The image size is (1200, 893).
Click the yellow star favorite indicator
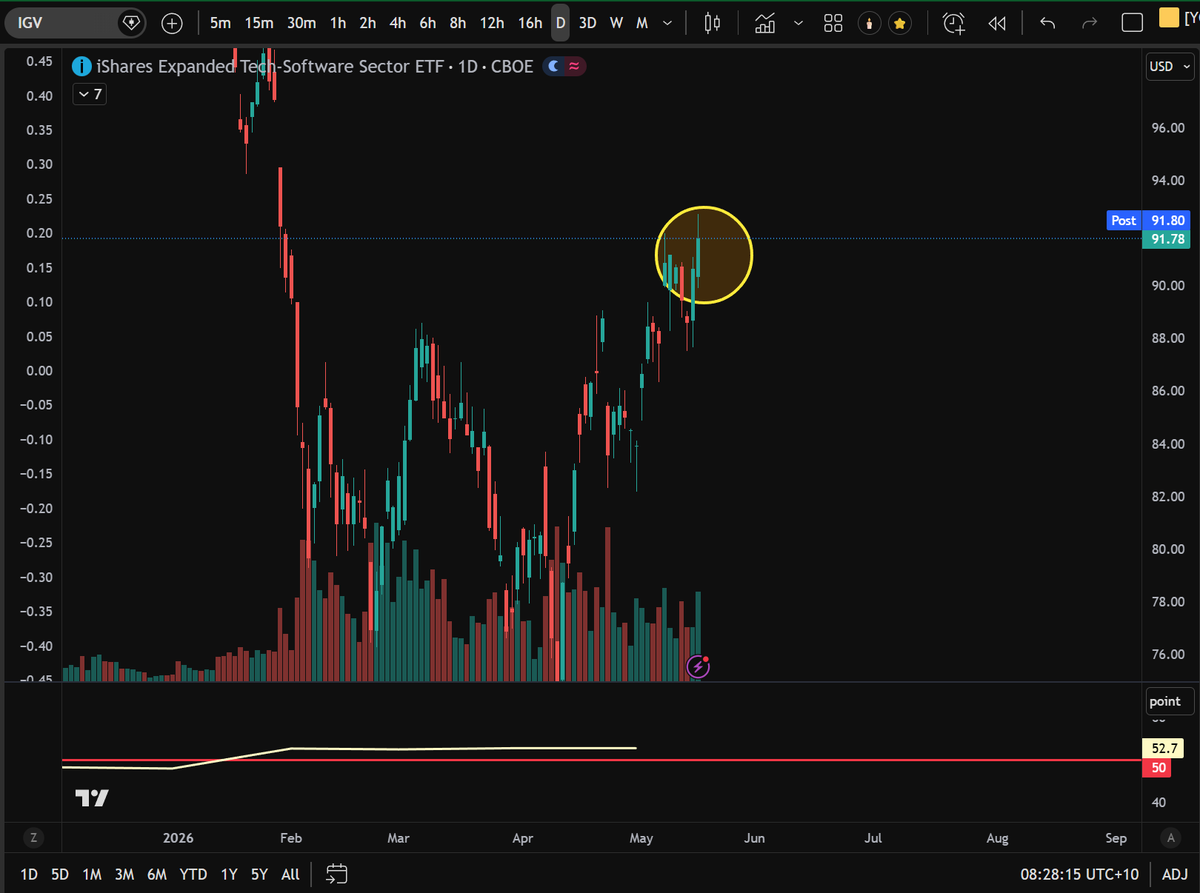click(x=899, y=22)
